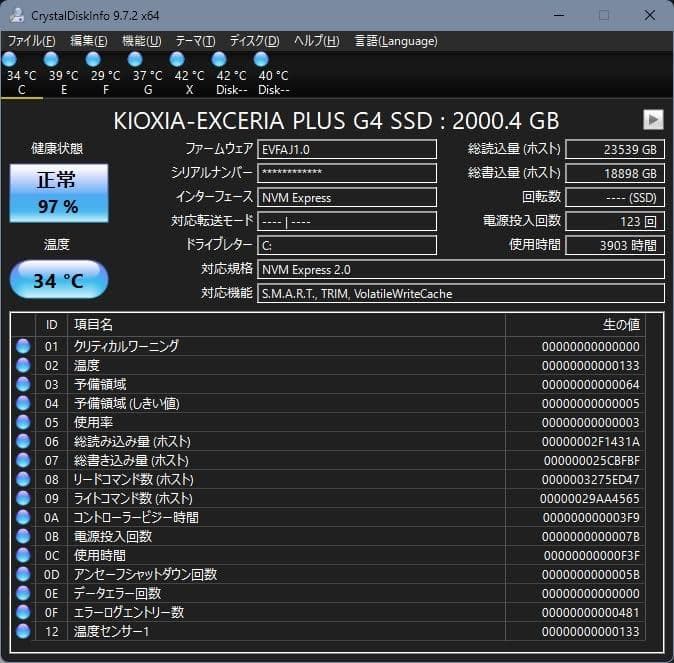Select the Disk-- tab at 40 °C

(273, 74)
